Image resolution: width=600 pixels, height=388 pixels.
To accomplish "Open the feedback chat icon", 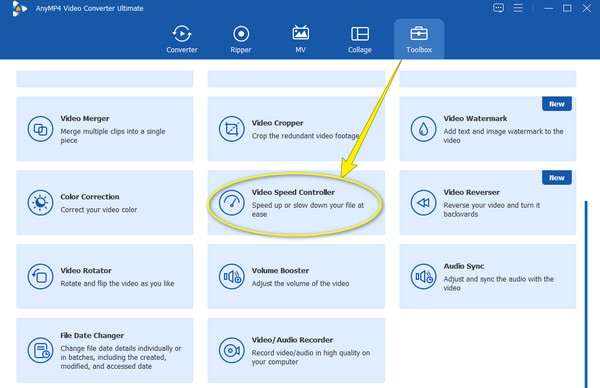I will coord(498,8).
